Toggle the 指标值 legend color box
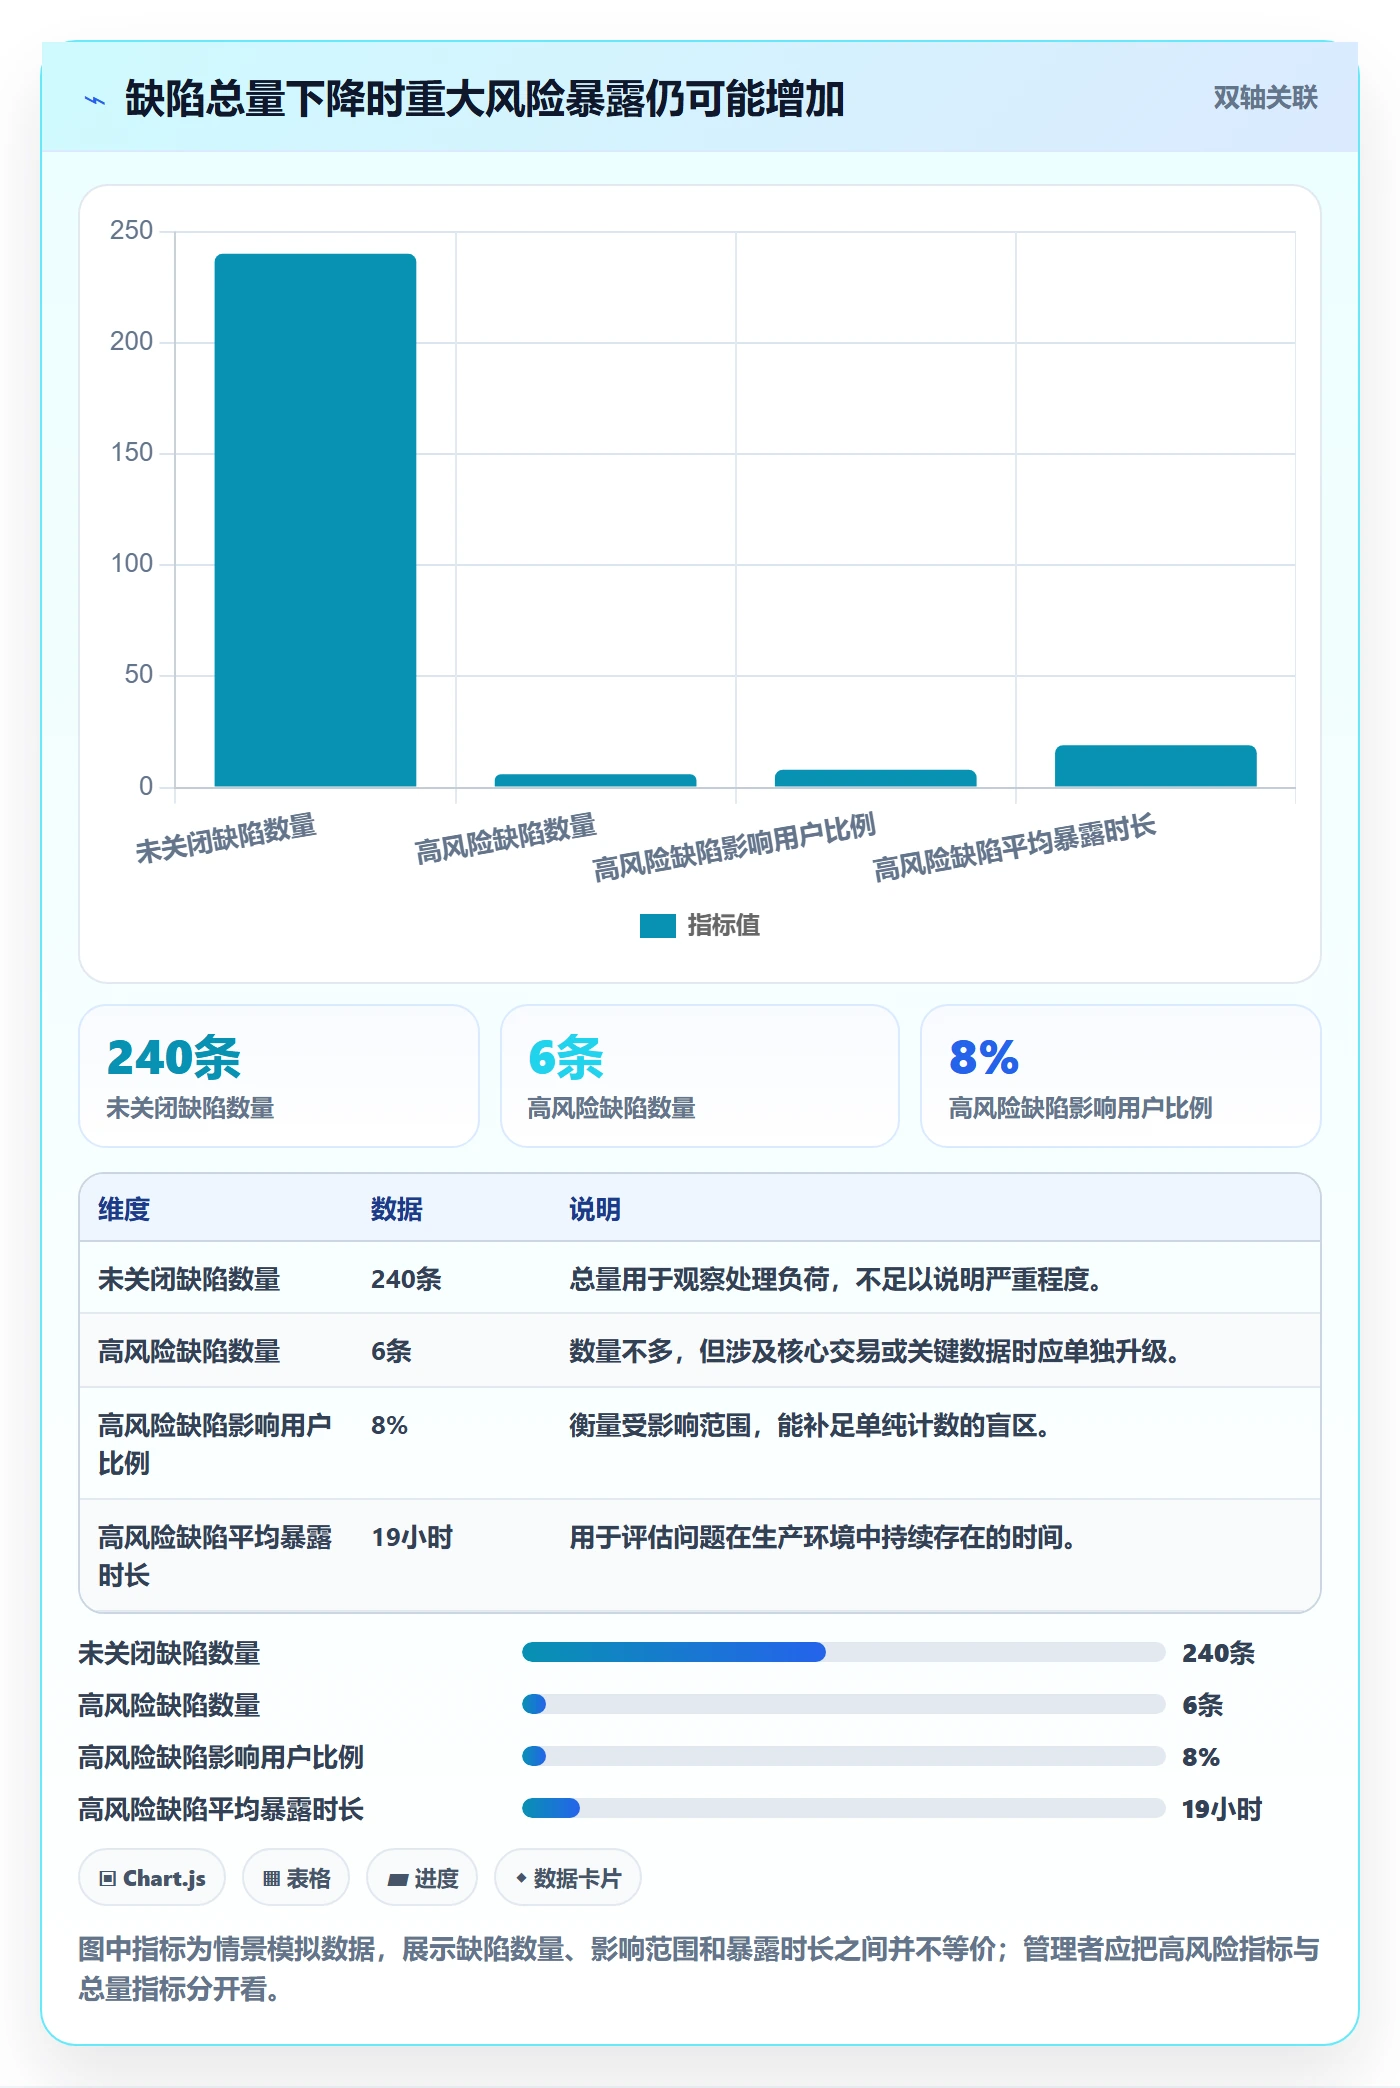The image size is (1400, 2088). click(657, 926)
